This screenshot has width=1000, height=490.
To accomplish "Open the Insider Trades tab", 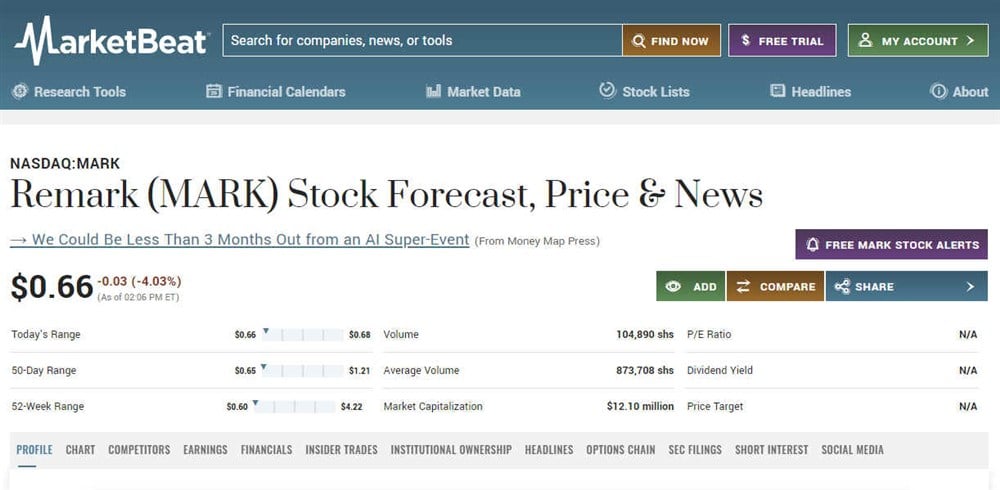I will coord(341,450).
